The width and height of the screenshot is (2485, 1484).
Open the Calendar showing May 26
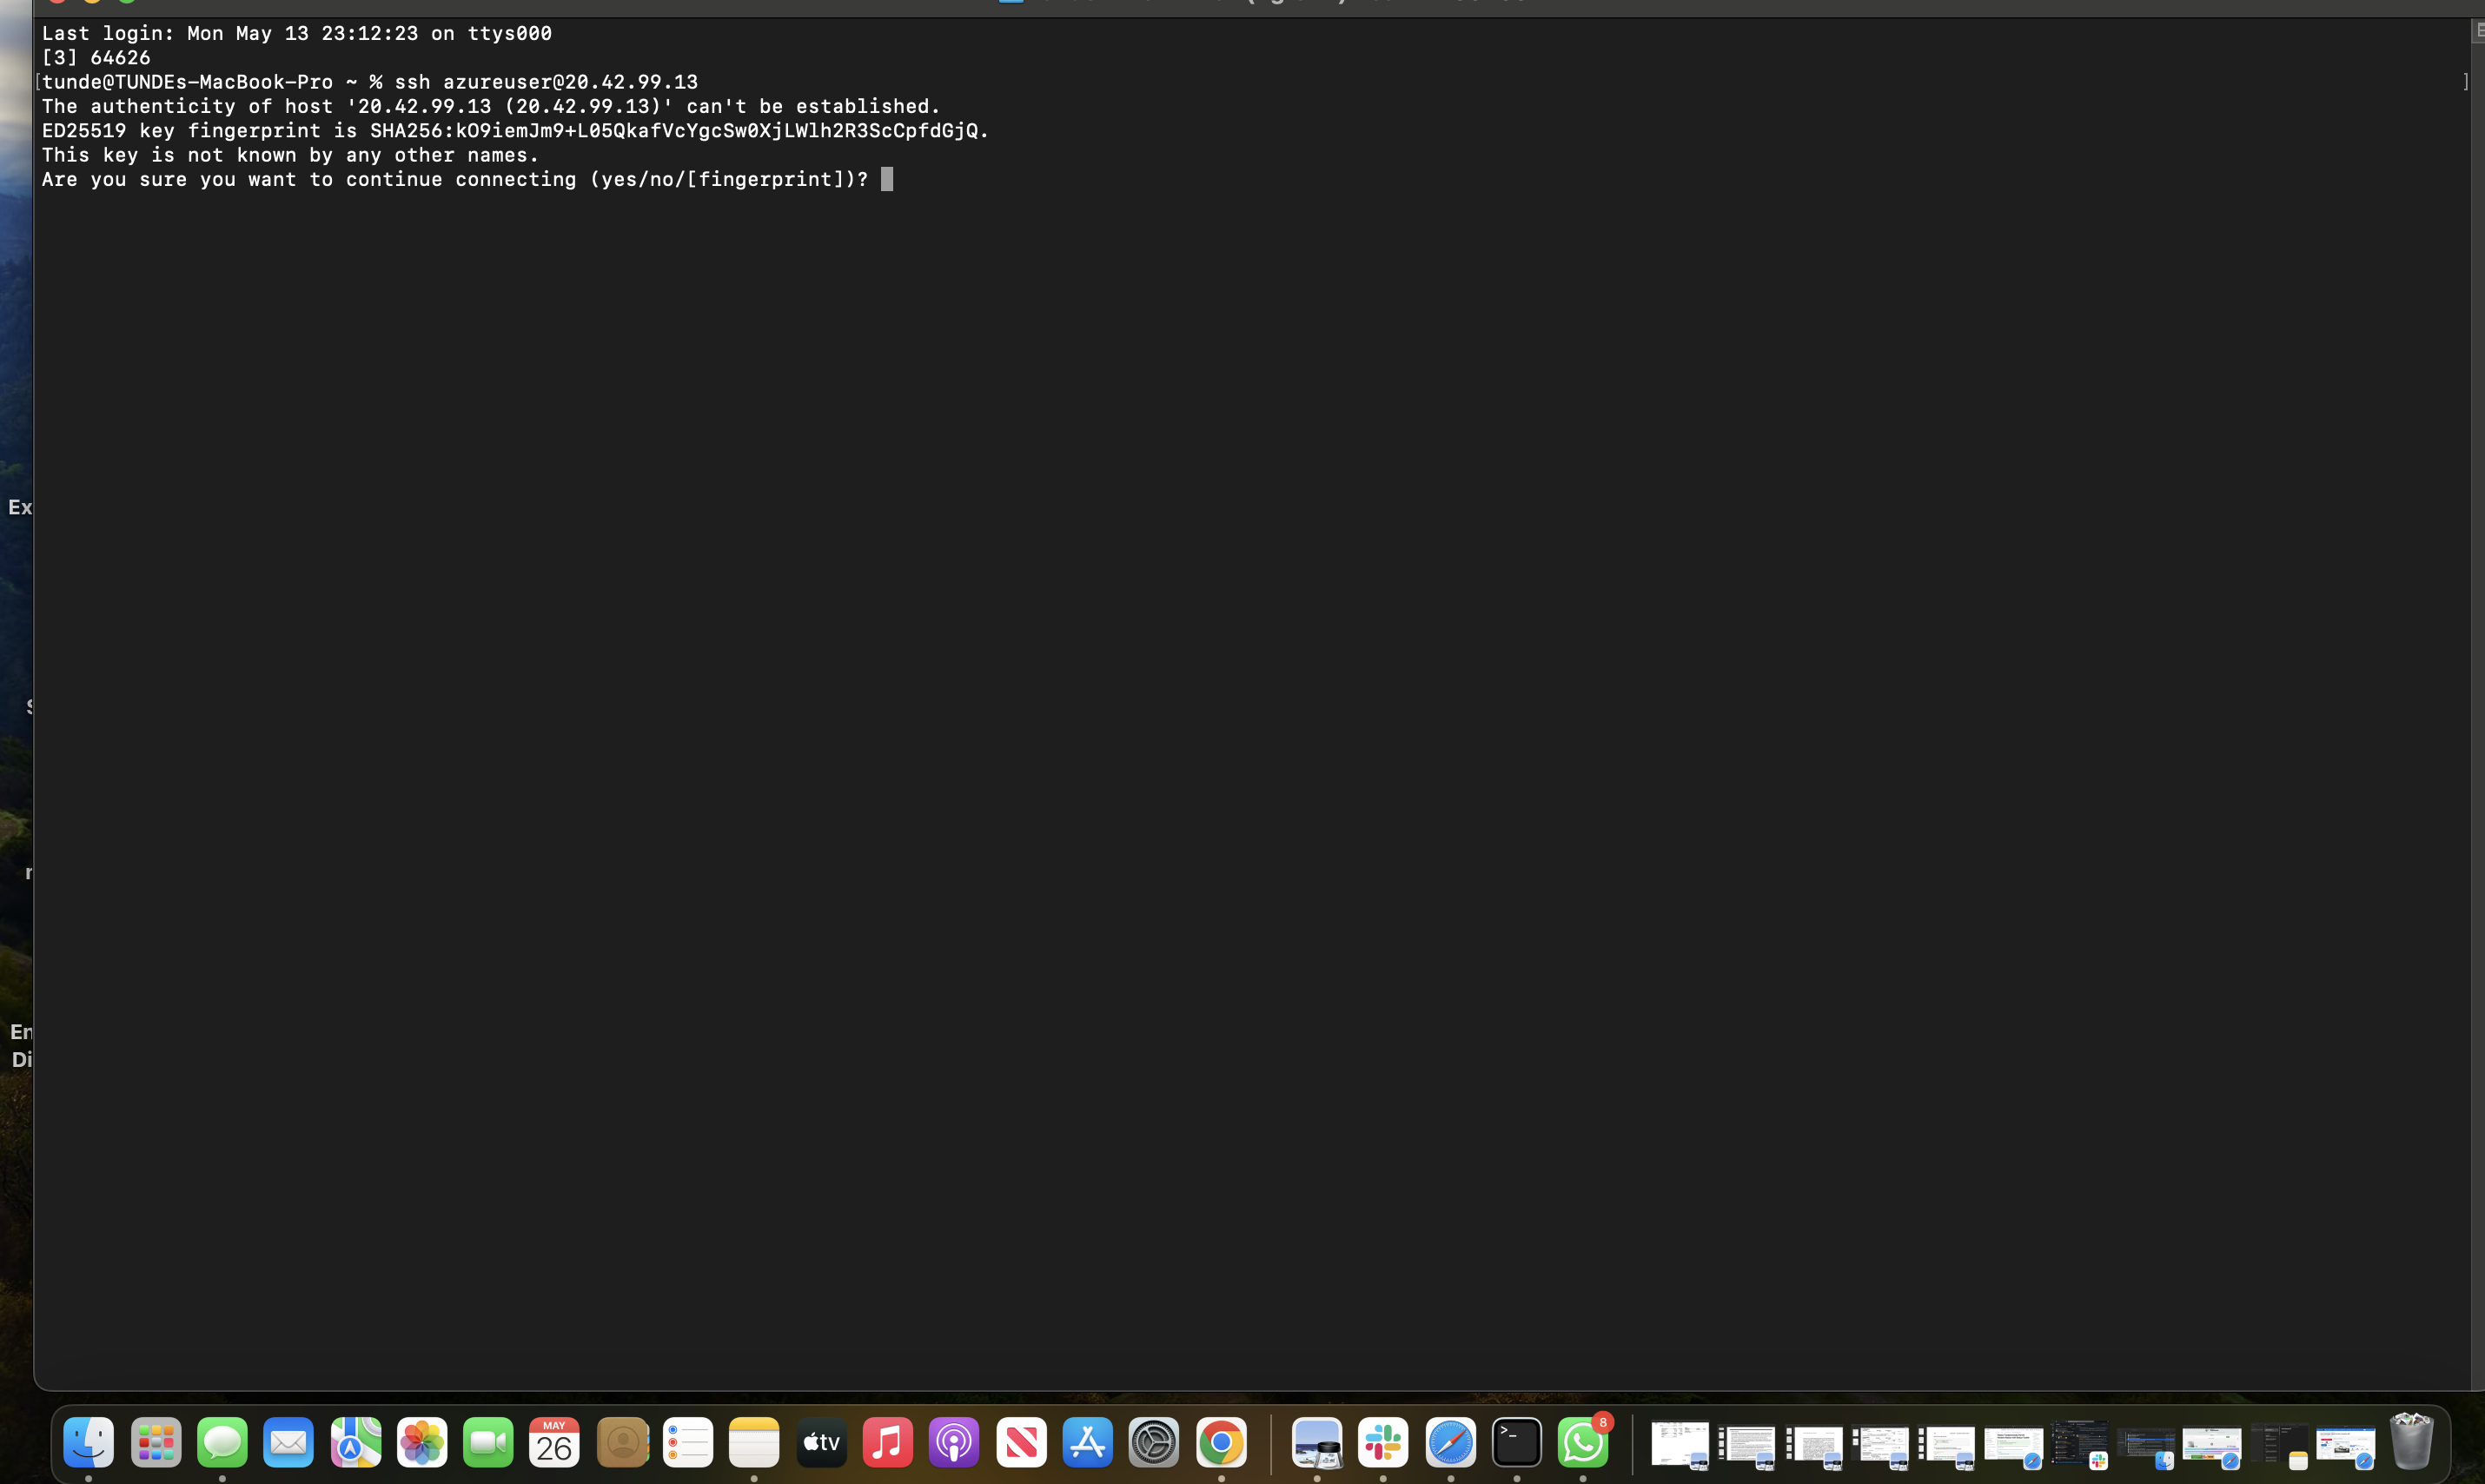pyautogui.click(x=554, y=1442)
